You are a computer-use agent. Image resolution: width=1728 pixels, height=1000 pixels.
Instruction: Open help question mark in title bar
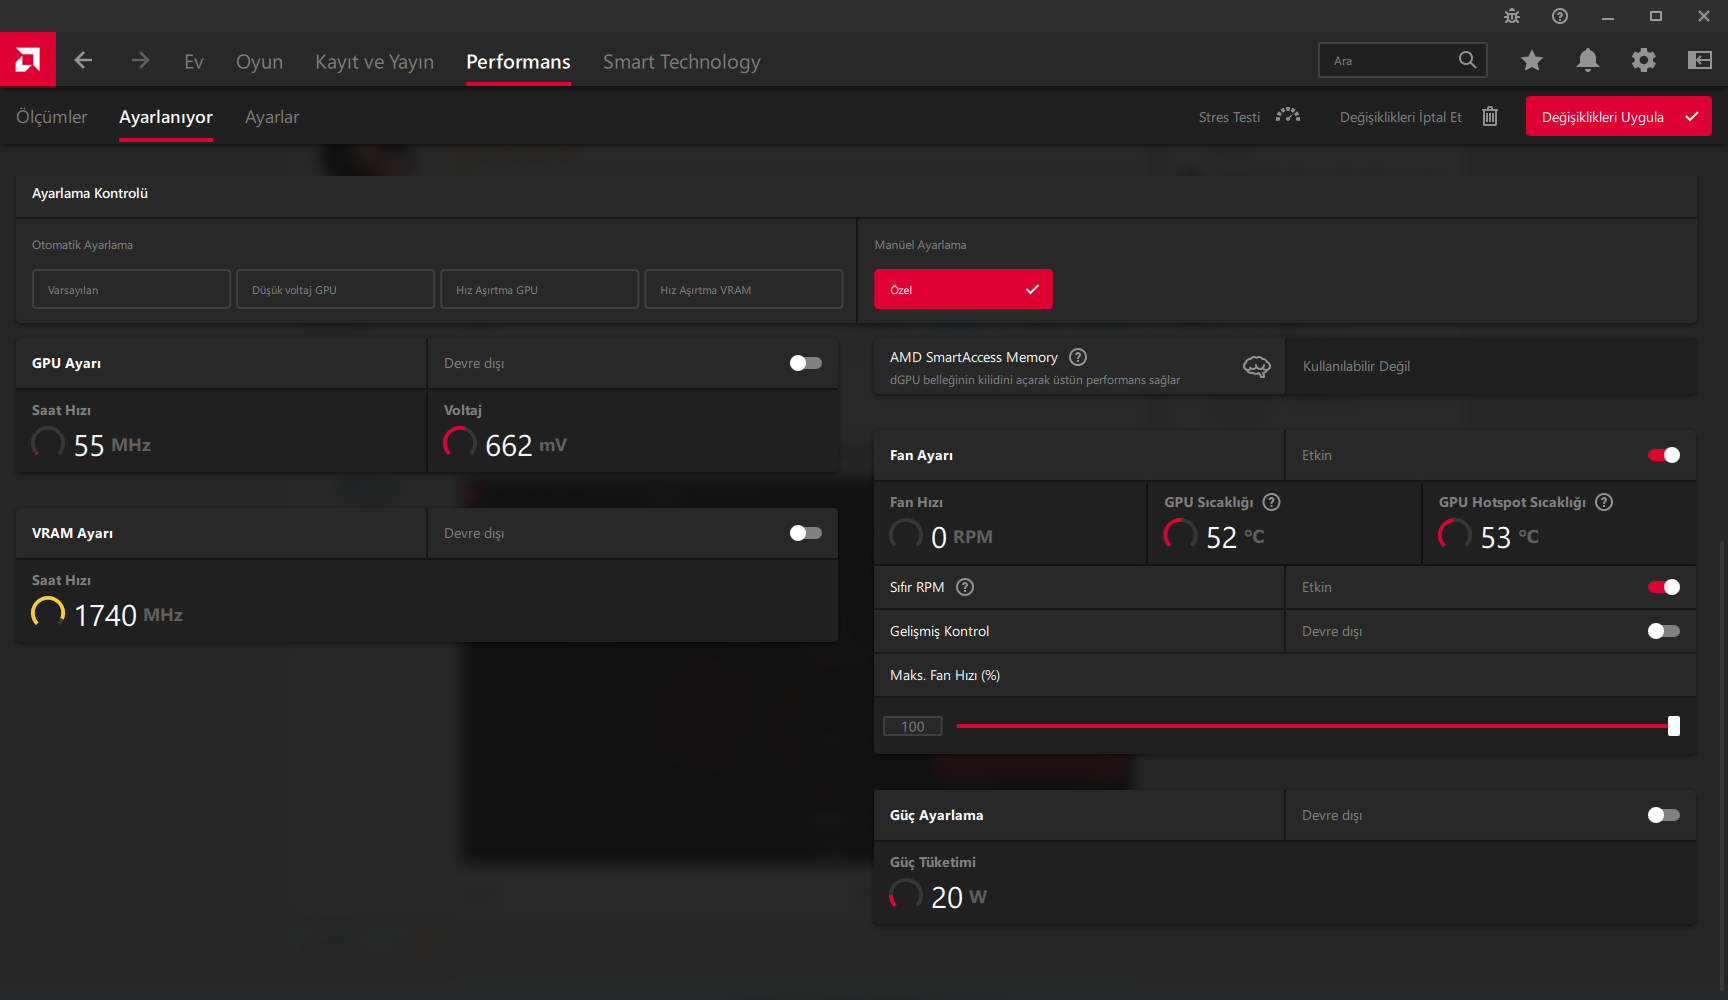tap(1560, 16)
